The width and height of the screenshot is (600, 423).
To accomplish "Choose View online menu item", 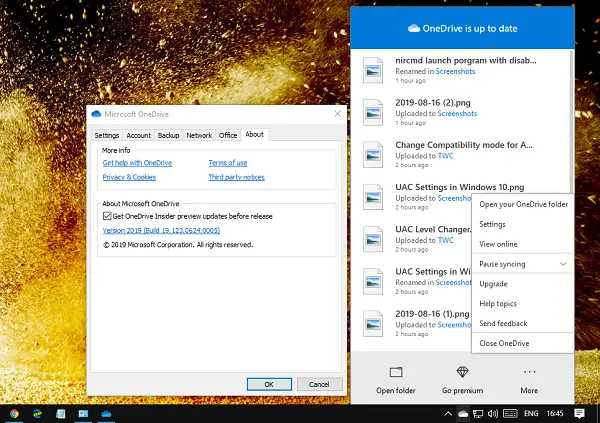I will point(523,244).
